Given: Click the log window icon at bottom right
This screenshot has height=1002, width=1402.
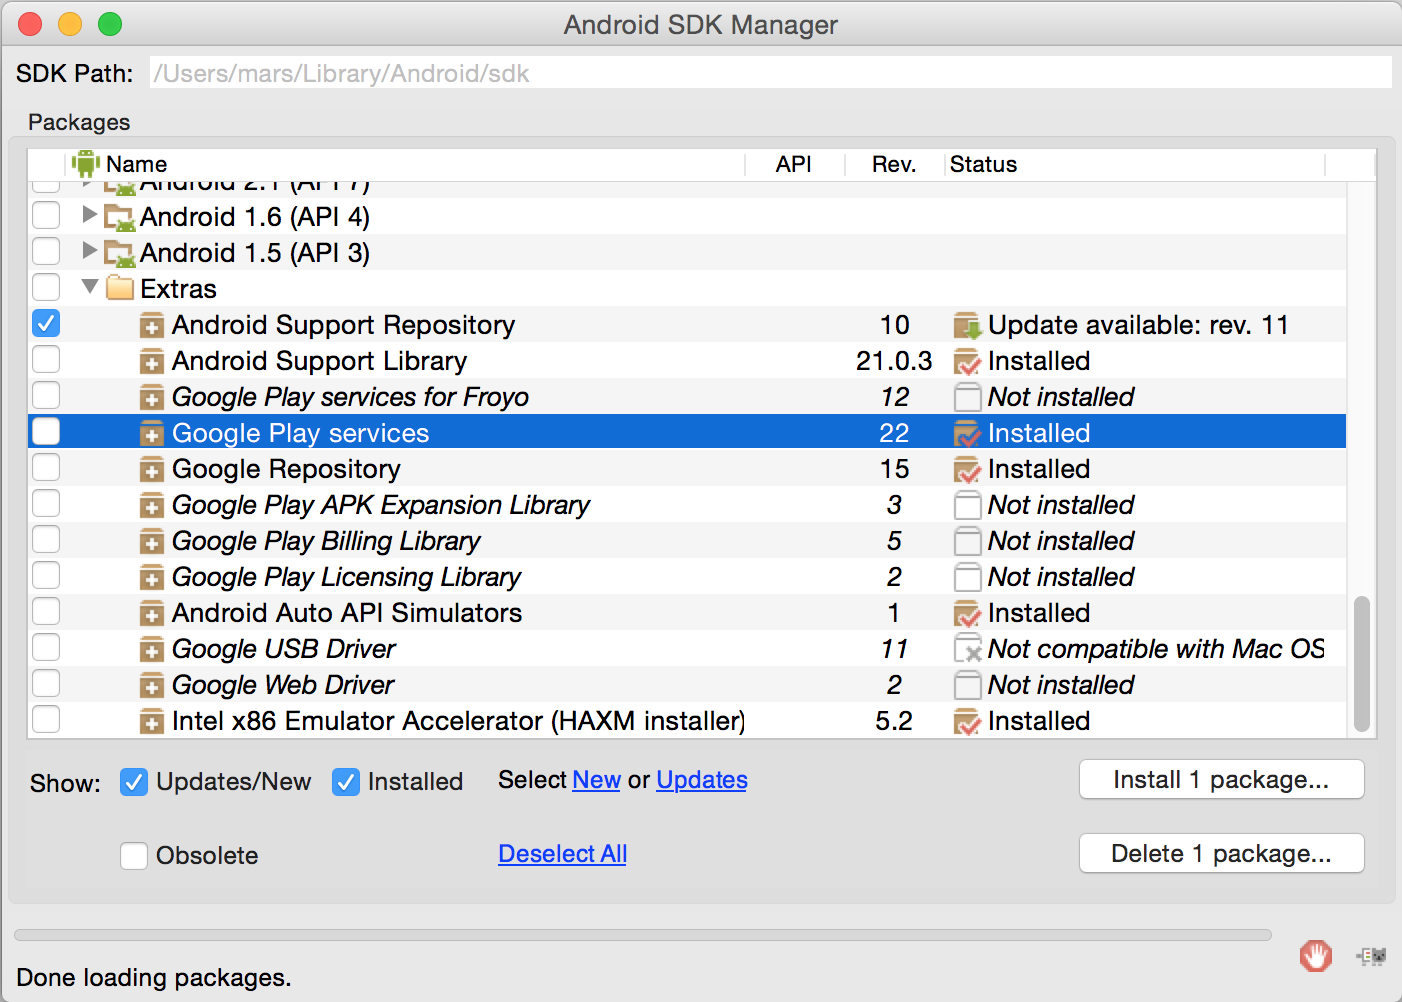Looking at the screenshot, I should pyautogui.click(x=1371, y=956).
